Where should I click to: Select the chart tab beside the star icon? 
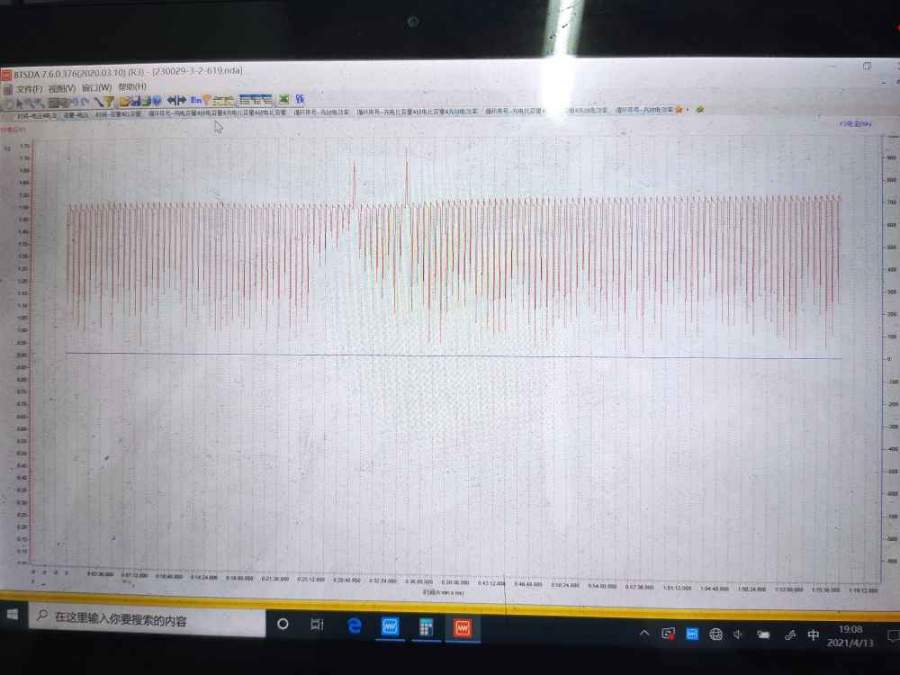click(644, 110)
